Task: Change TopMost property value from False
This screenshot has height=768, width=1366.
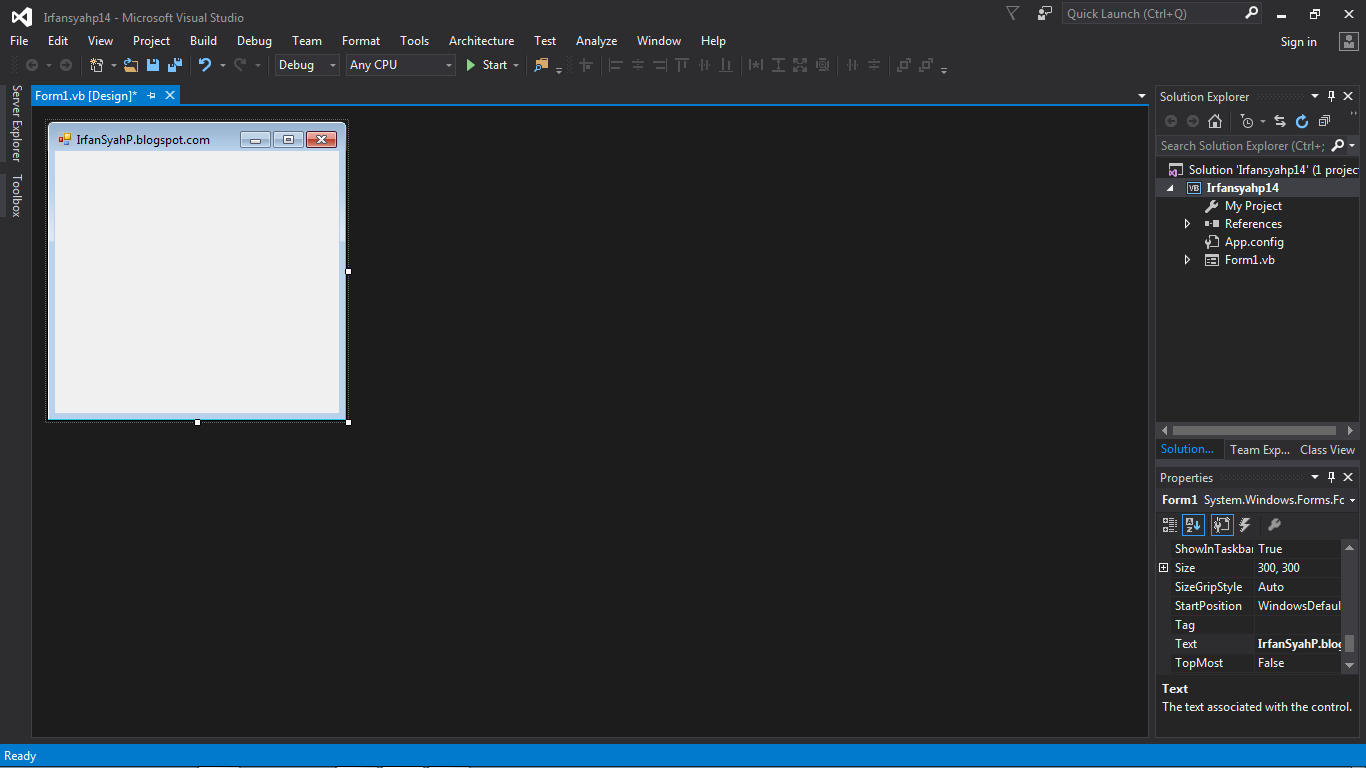Action: (x=1297, y=662)
